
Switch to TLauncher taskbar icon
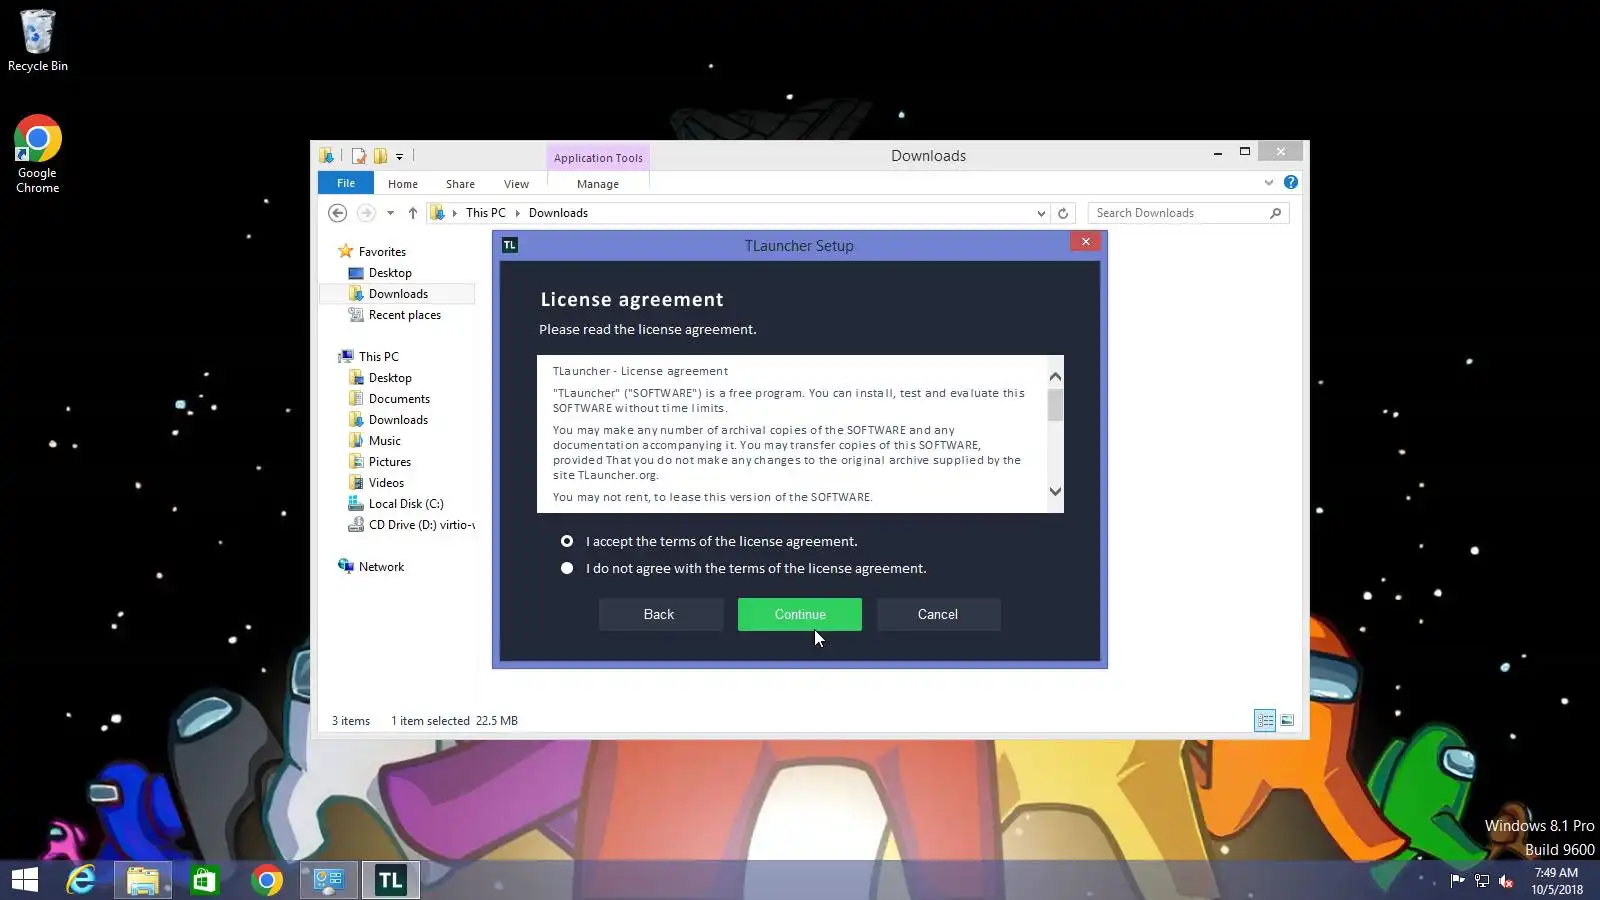[x=391, y=880]
